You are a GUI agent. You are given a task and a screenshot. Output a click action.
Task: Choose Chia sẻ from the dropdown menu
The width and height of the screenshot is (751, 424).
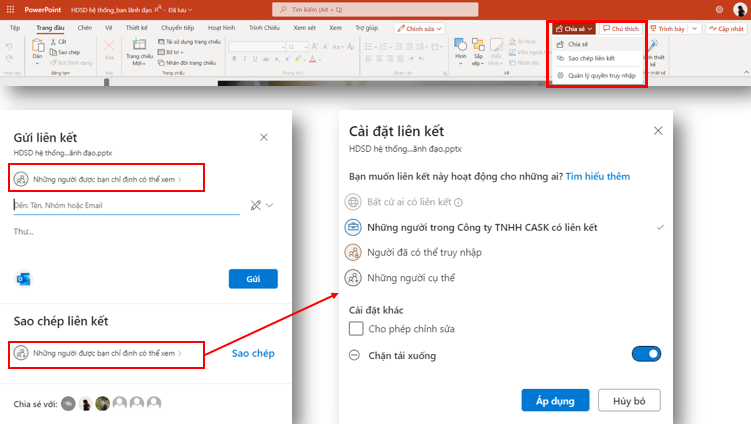tap(598, 44)
